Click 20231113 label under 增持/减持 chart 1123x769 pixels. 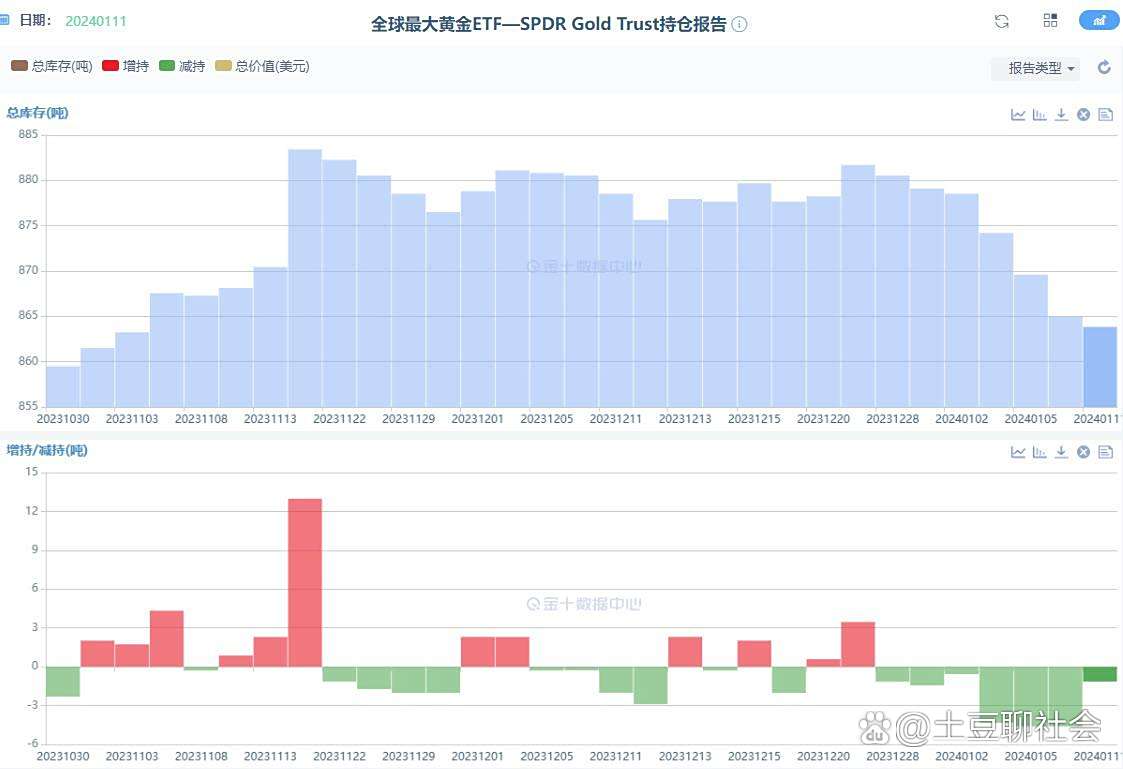point(270,756)
